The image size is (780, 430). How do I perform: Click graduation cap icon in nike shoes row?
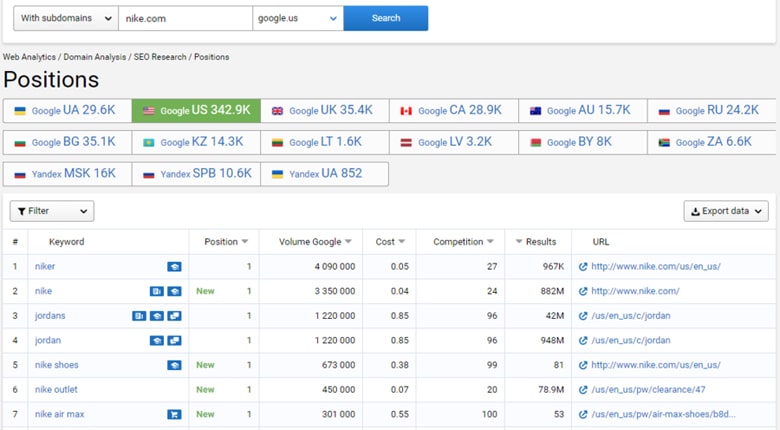(174, 365)
